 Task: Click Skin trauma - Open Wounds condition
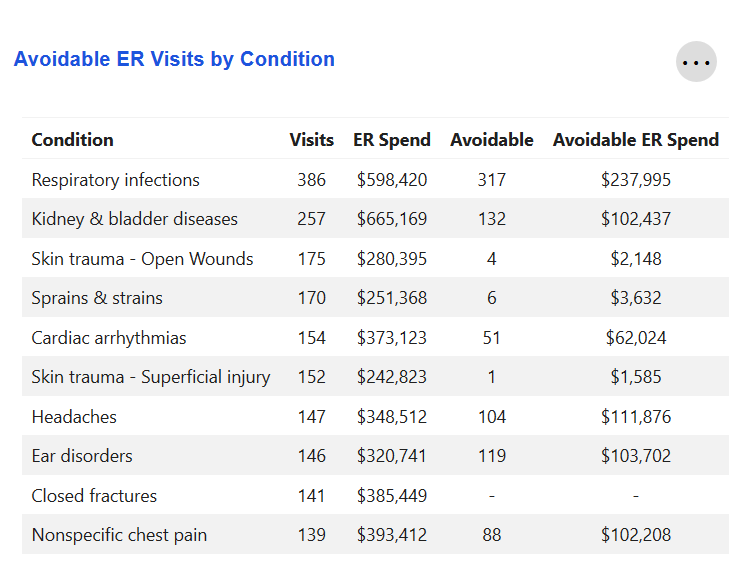[x=143, y=259]
